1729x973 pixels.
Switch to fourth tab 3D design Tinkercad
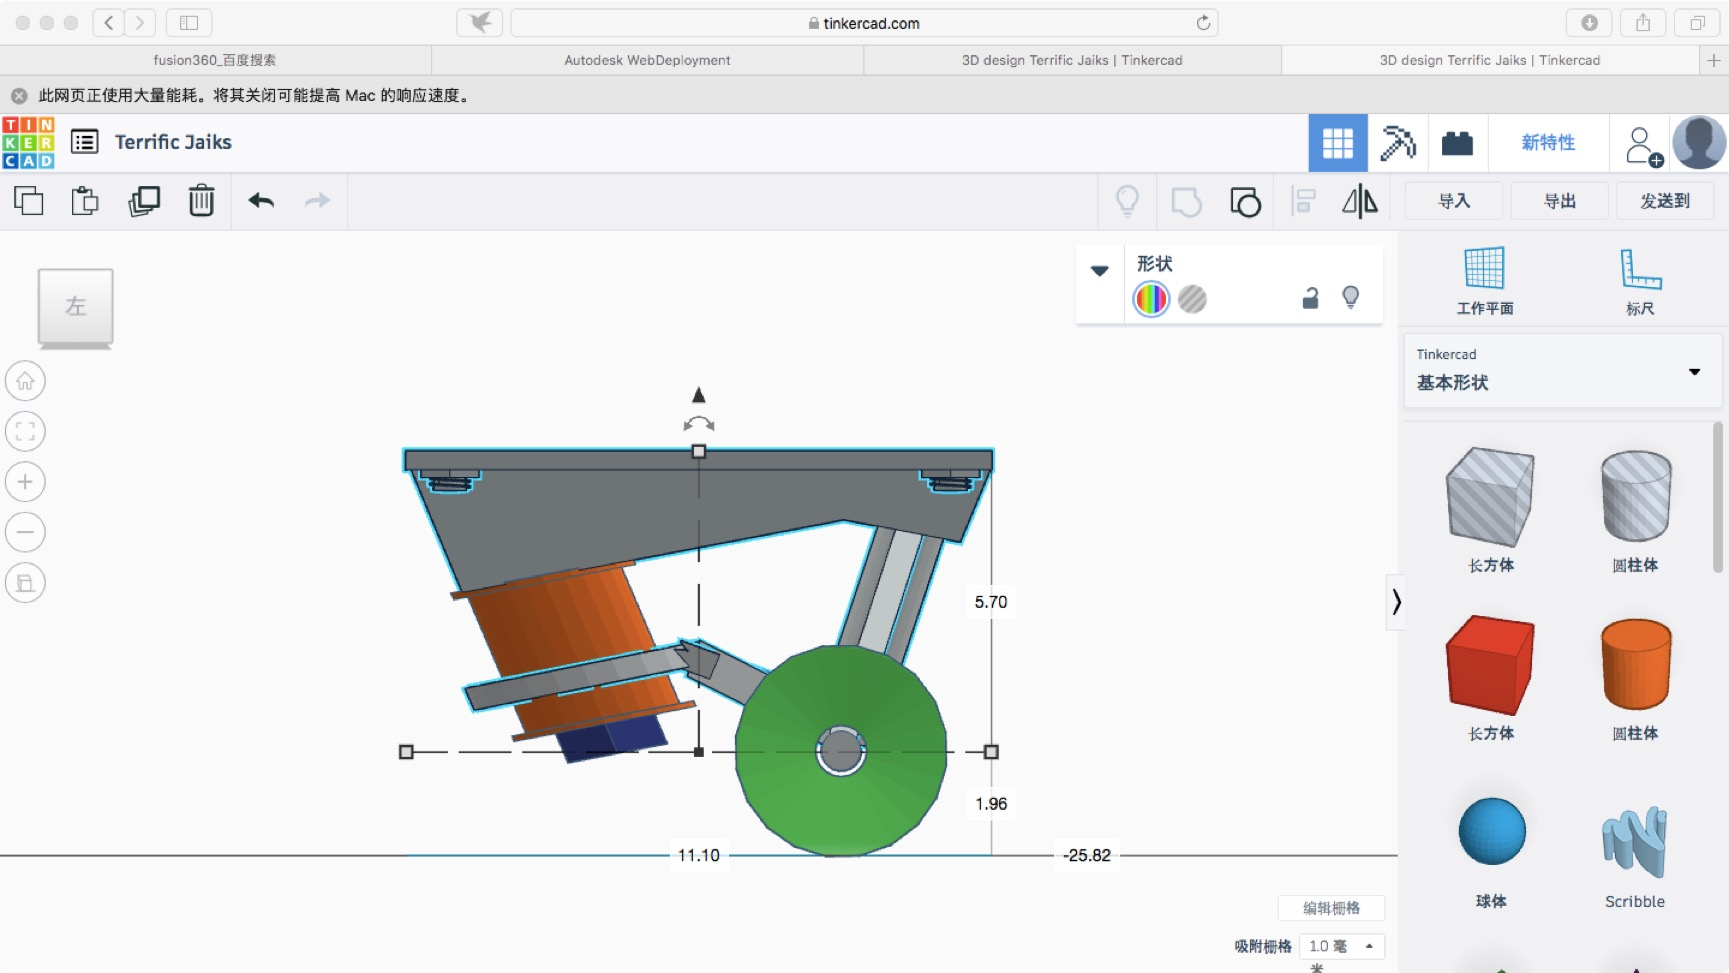click(1490, 60)
